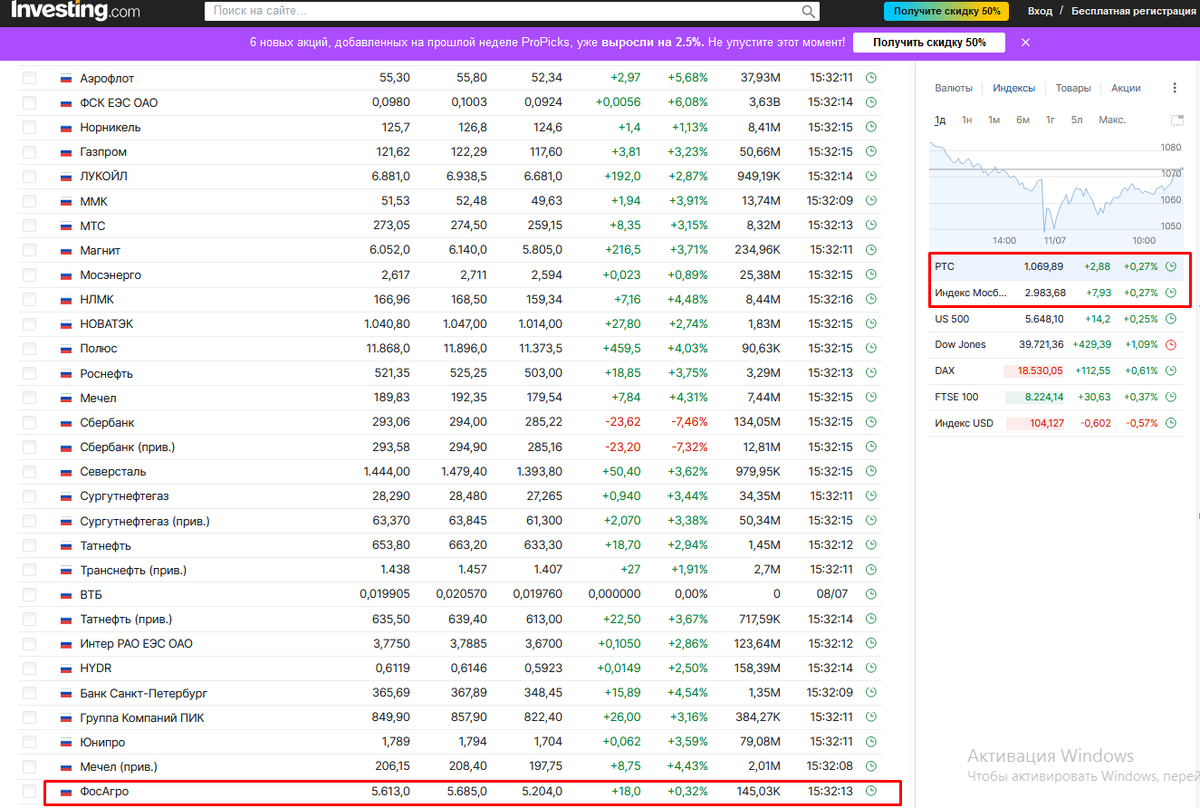Switch to the Акции tab
The image size is (1200, 808).
point(1126,88)
